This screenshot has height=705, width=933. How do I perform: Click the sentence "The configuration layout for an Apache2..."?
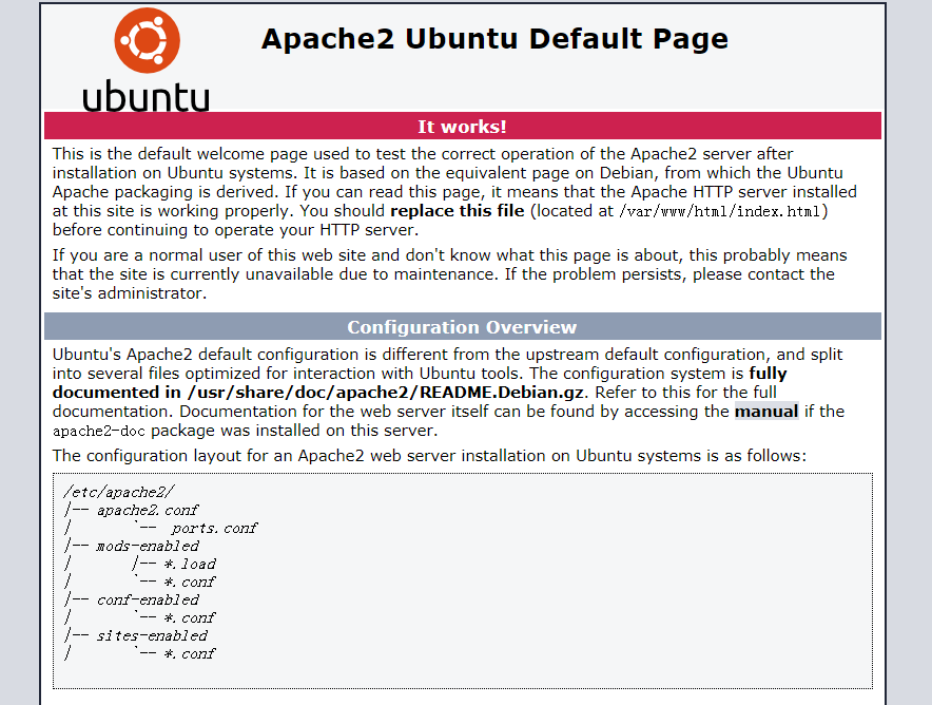pyautogui.click(x=430, y=456)
